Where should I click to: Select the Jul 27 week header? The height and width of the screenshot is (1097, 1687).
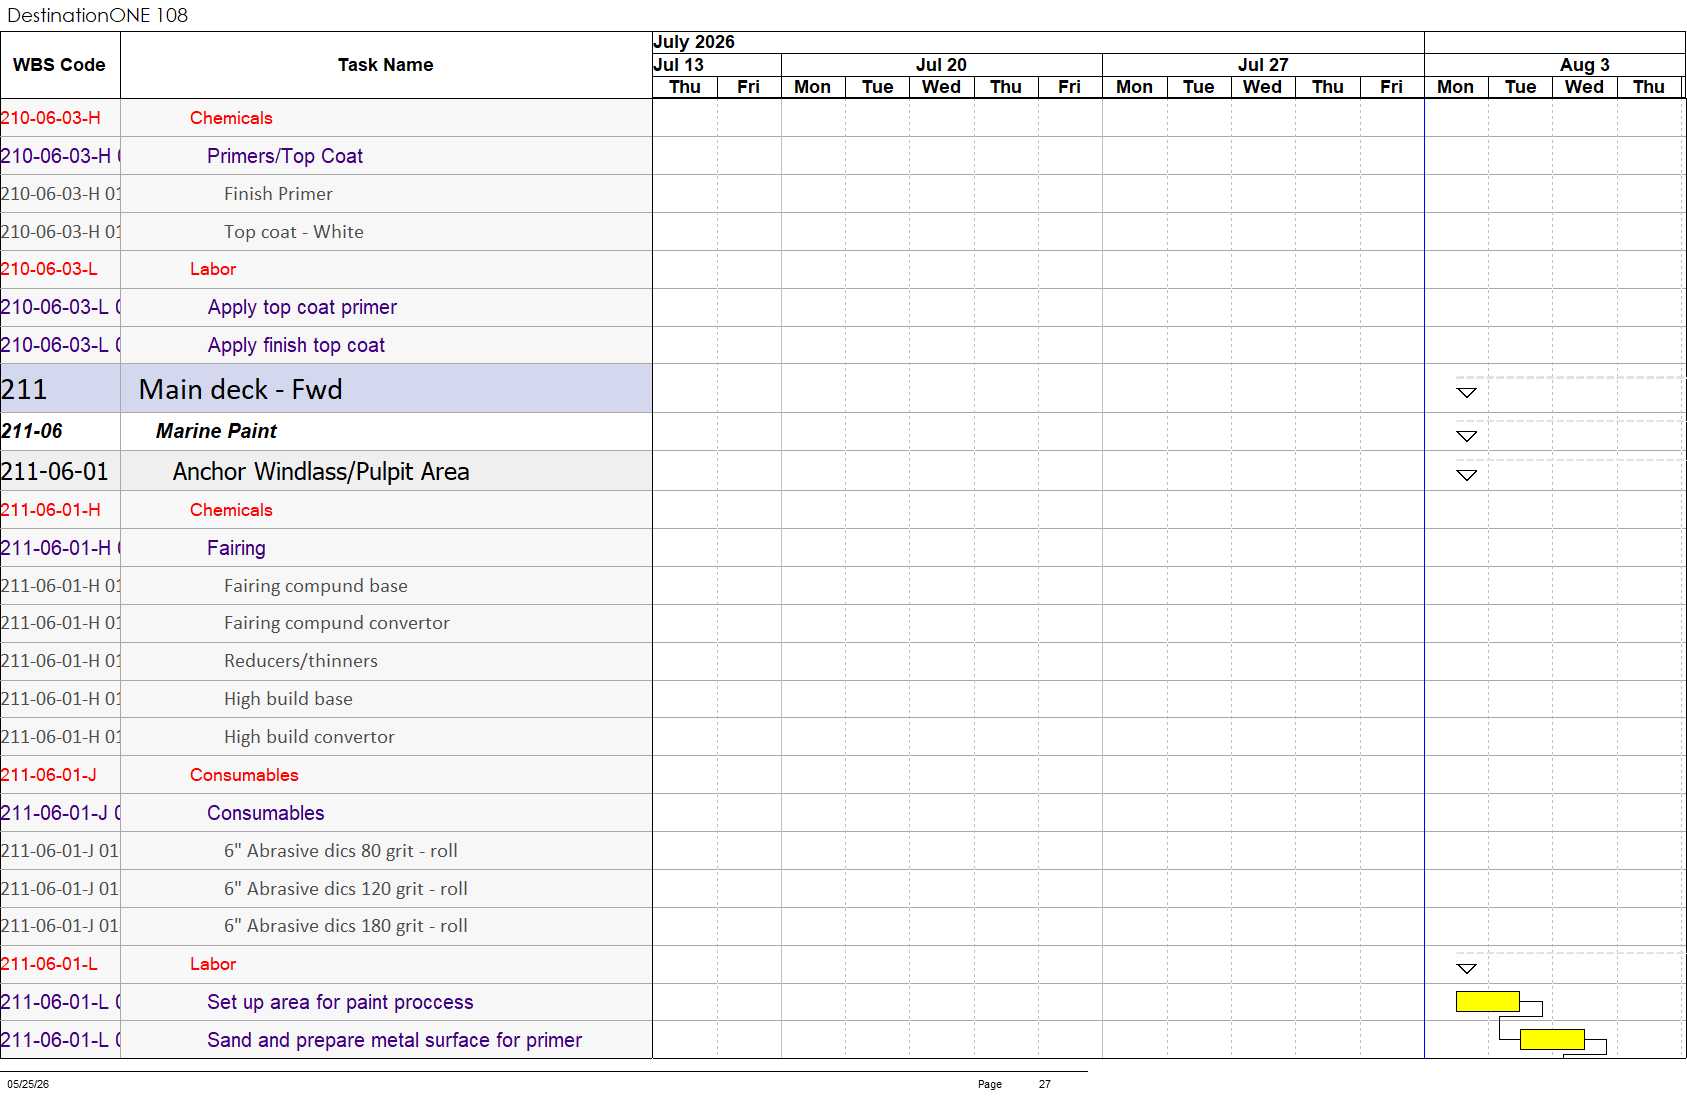(x=1263, y=65)
